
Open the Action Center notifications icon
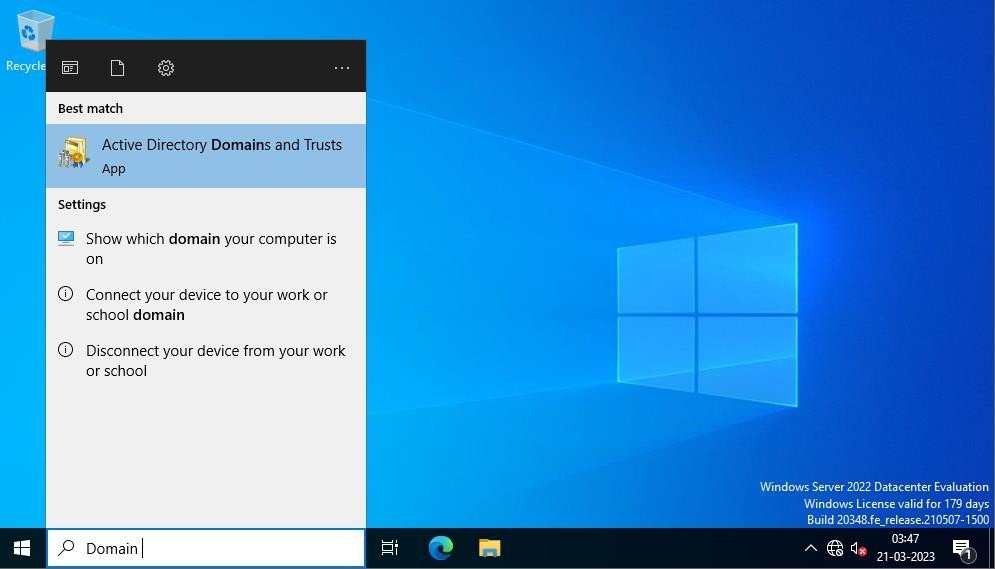tap(963, 549)
